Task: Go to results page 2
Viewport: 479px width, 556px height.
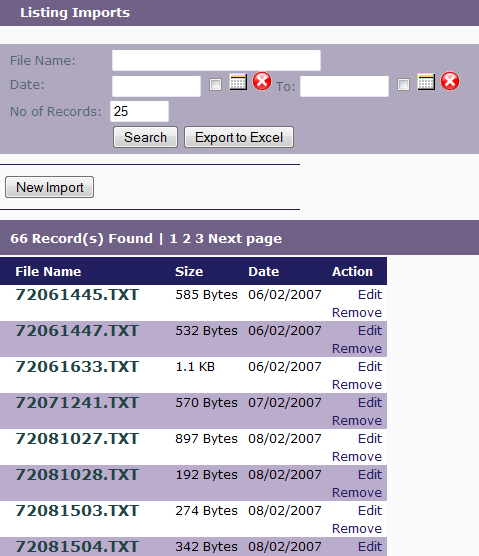Action: point(186,238)
